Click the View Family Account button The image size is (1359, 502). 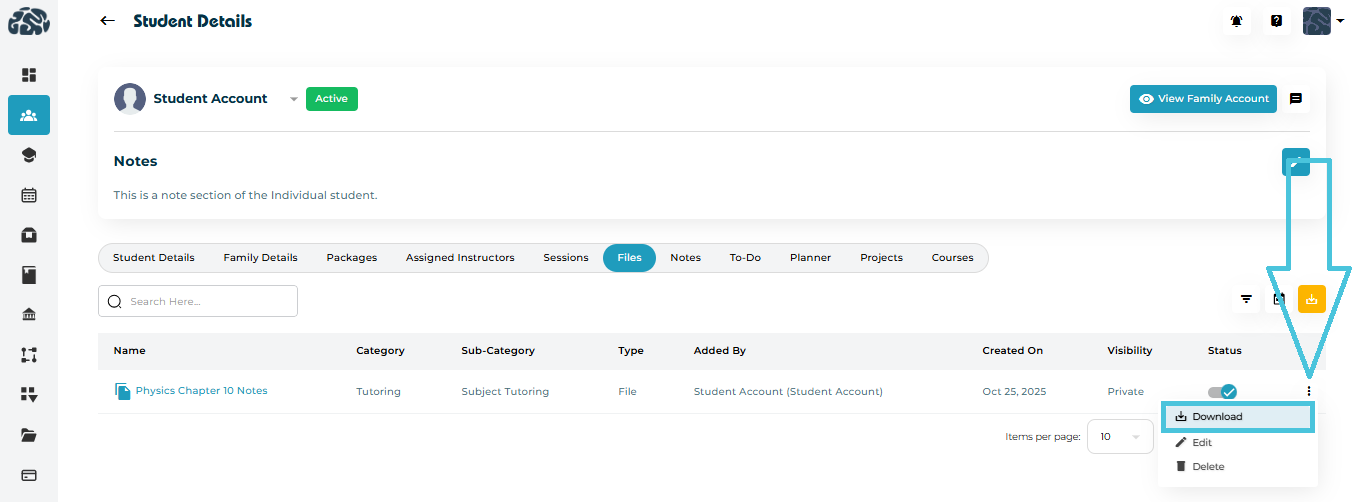pos(1203,99)
